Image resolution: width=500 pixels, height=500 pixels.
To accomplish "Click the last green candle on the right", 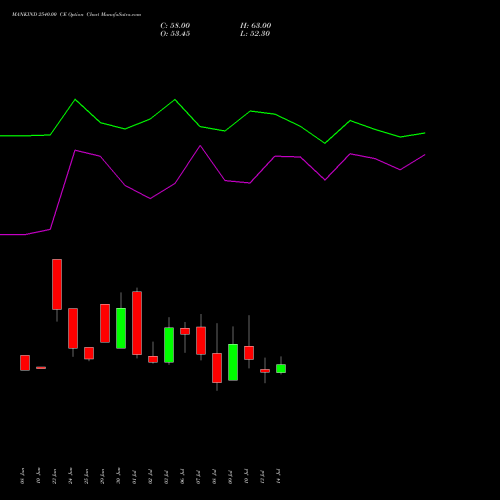I will [x=281, y=368].
